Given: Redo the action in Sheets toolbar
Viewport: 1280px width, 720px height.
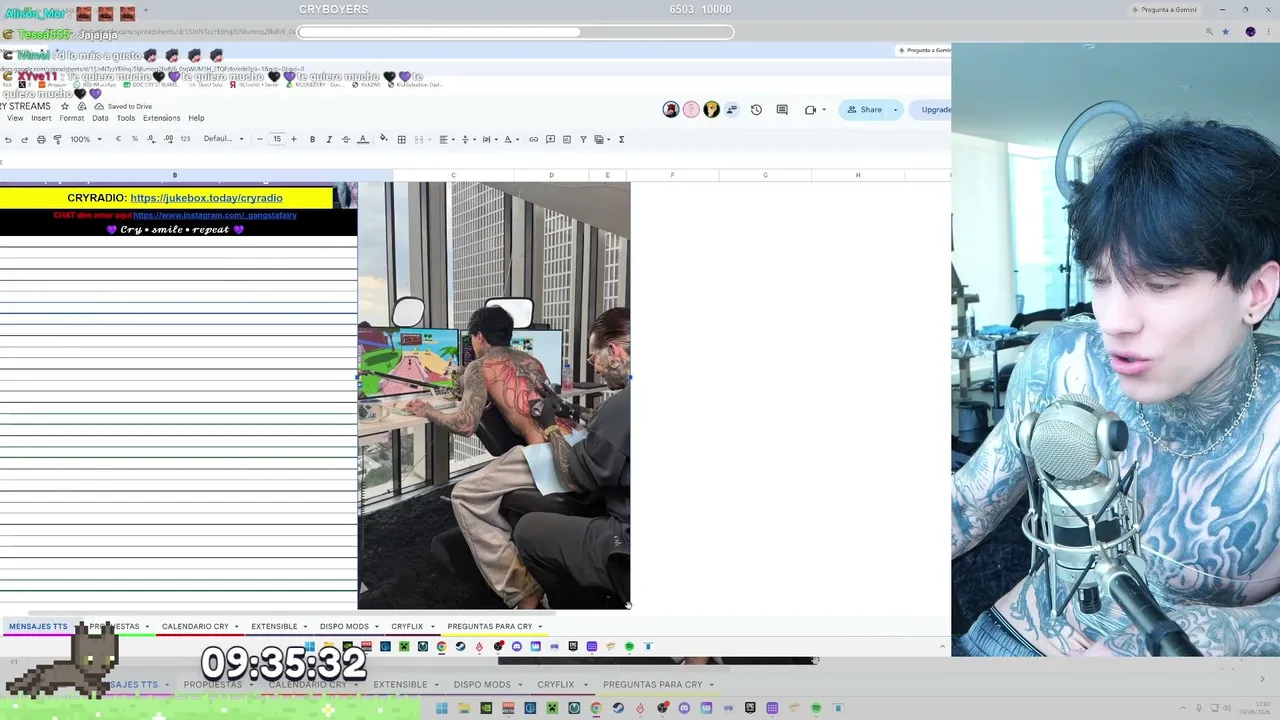Looking at the screenshot, I should (24, 139).
